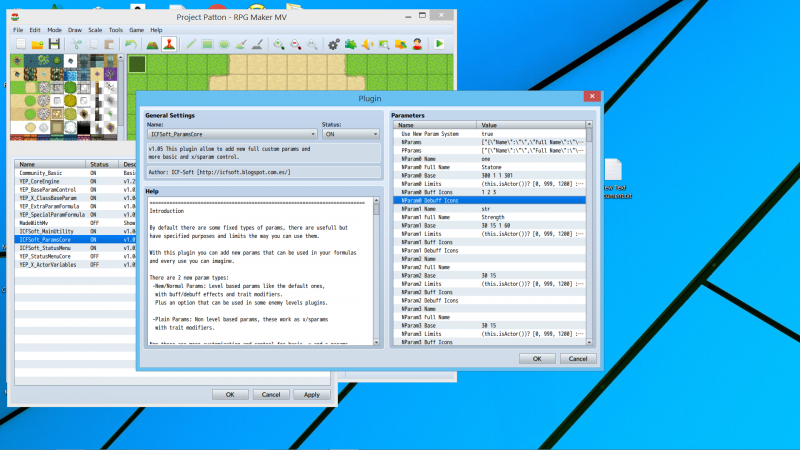Viewport: 800px width, 450px height.
Task: Open the Tools menu
Action: 115,30
